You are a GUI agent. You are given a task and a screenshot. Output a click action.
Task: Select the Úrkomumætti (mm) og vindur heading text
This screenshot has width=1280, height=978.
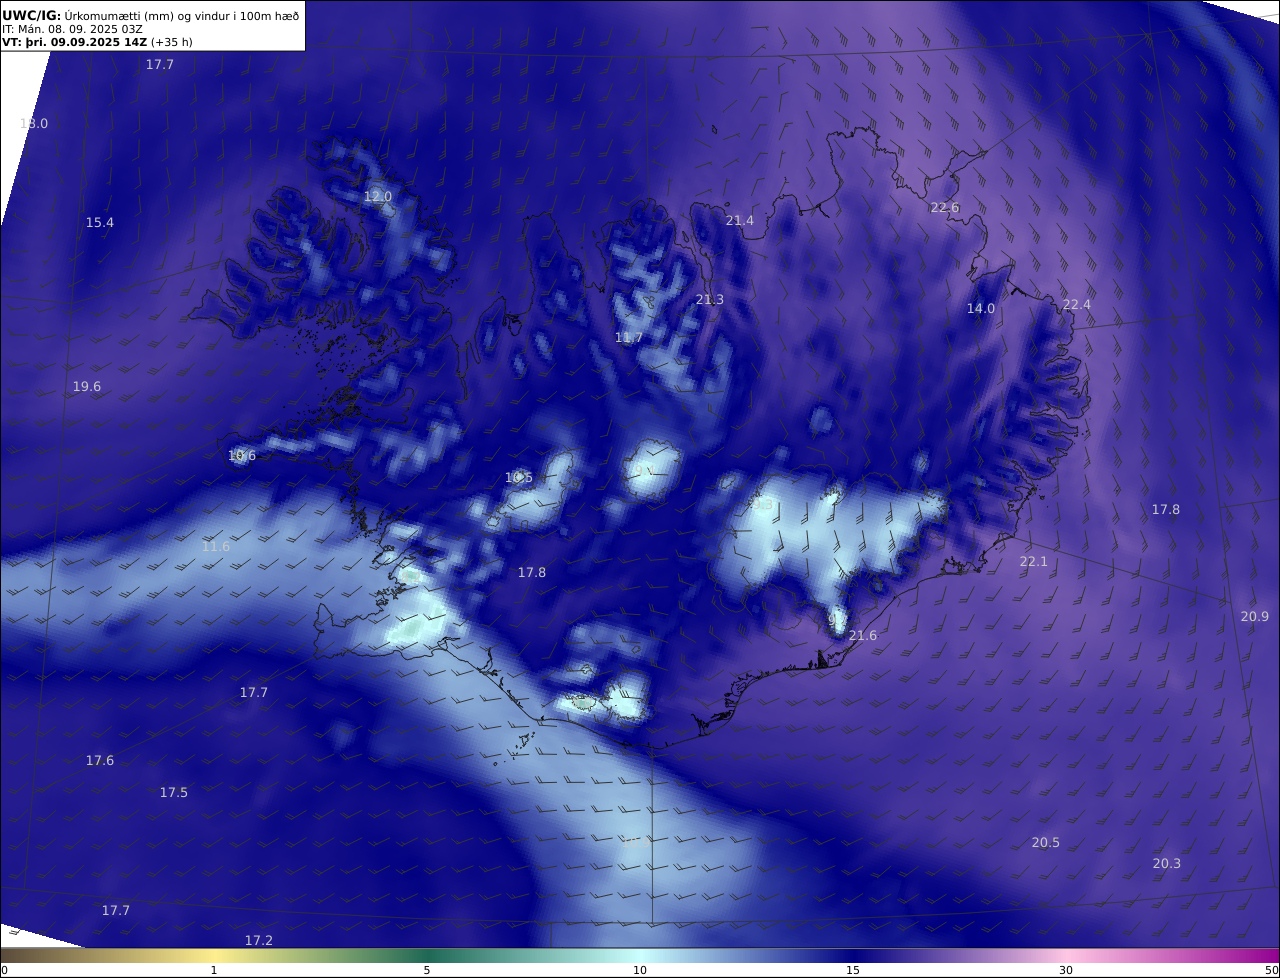click(182, 16)
